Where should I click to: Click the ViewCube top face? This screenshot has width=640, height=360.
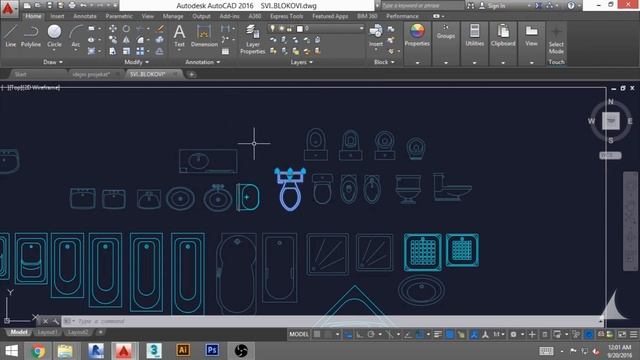coord(611,121)
